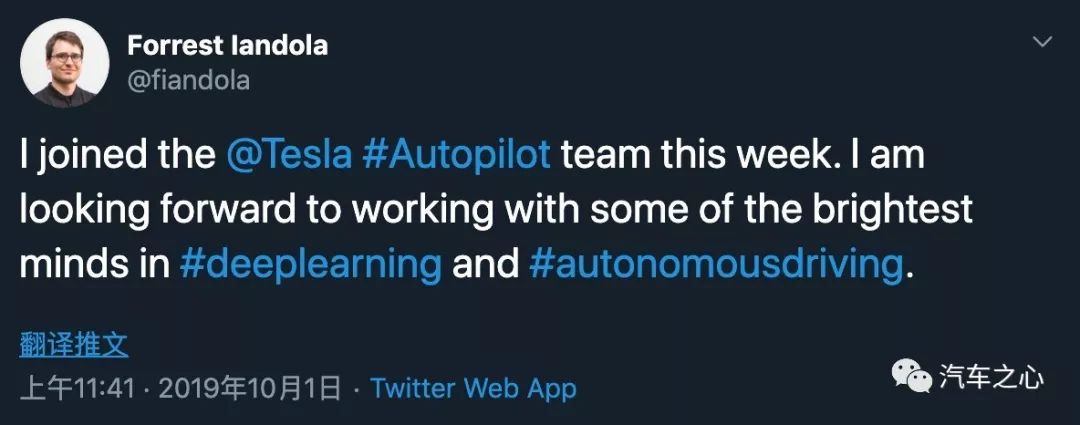Click Forrest Iandola's profile photo

[65, 64]
